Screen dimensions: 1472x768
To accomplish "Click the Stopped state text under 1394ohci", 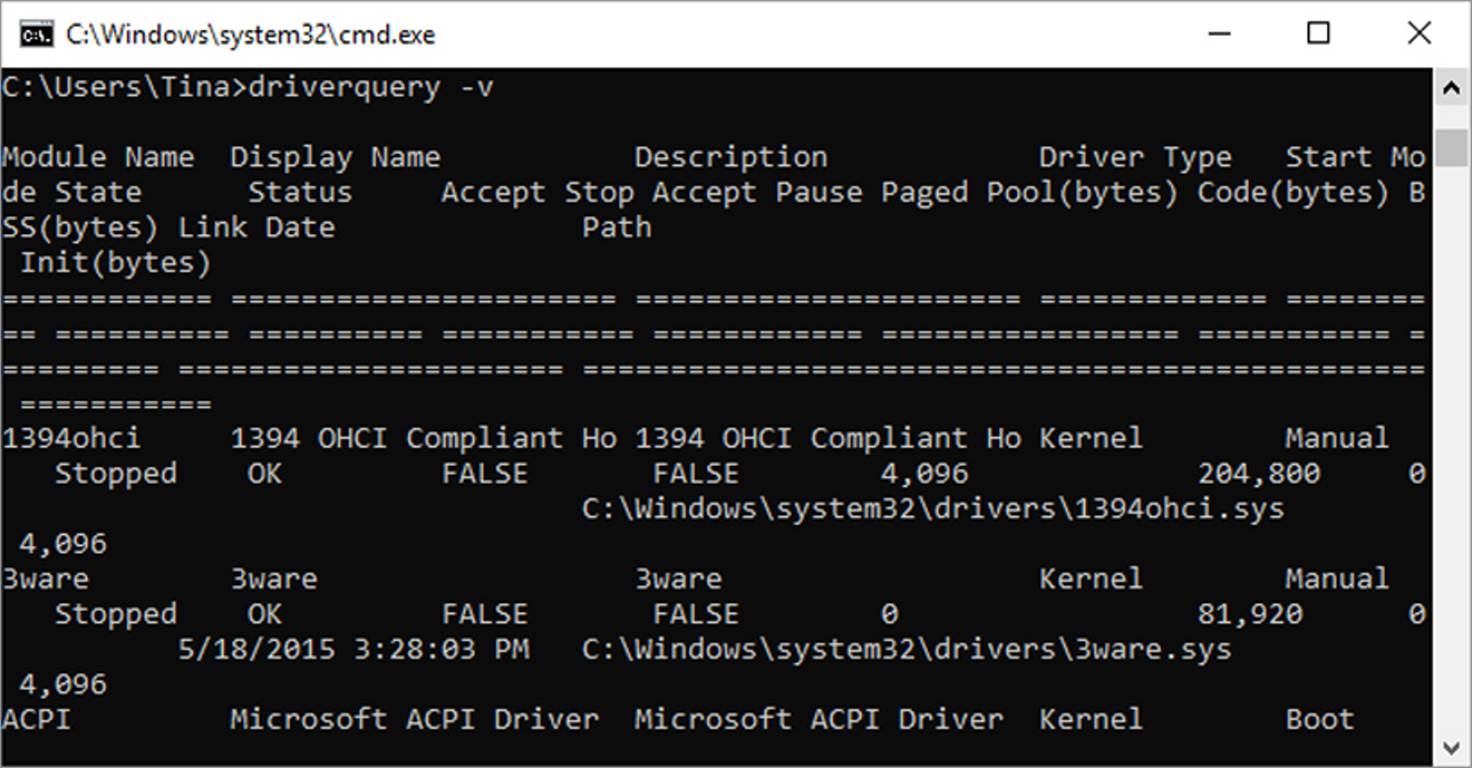I will [x=115, y=472].
